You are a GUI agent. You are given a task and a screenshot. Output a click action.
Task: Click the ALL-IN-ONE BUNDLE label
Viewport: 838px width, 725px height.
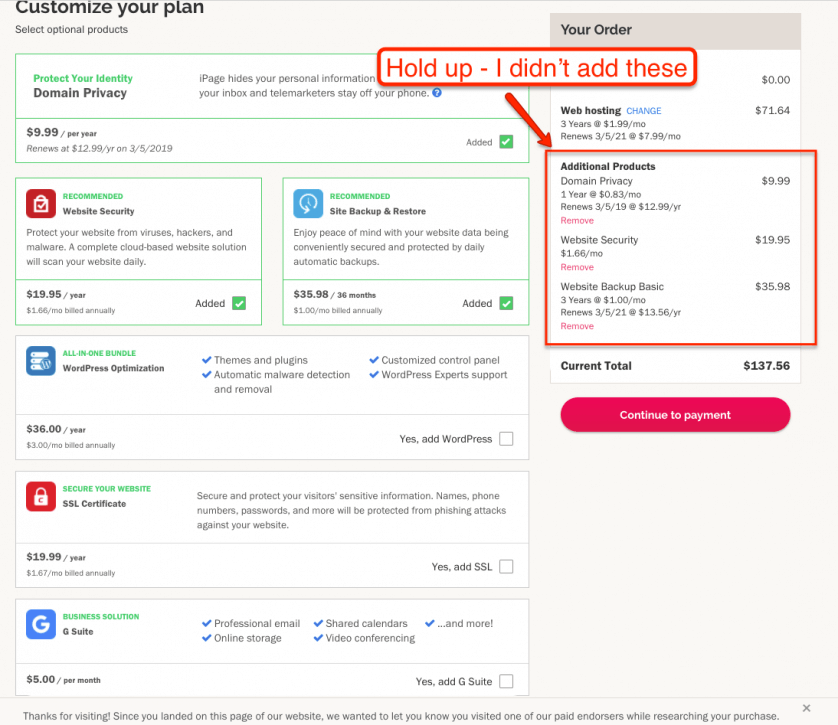(x=99, y=353)
